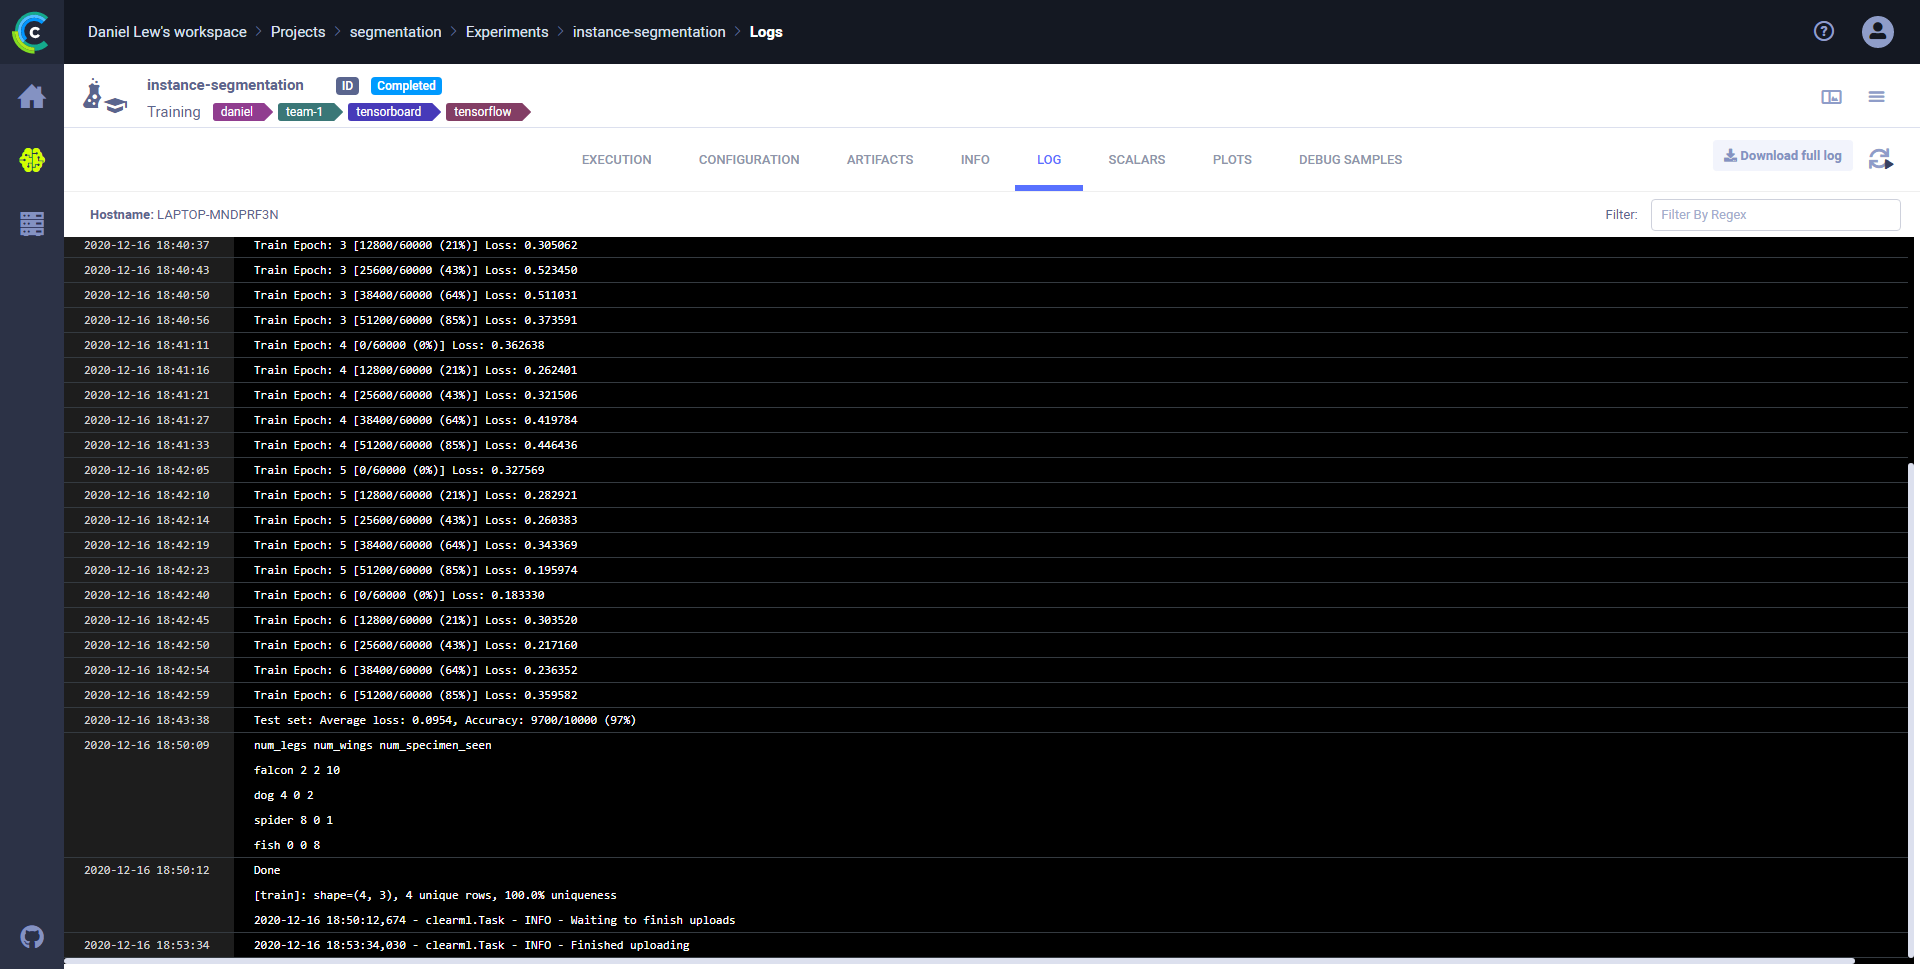Open the DEBUG SAMPLES tab
This screenshot has height=969, width=1920.
point(1350,160)
